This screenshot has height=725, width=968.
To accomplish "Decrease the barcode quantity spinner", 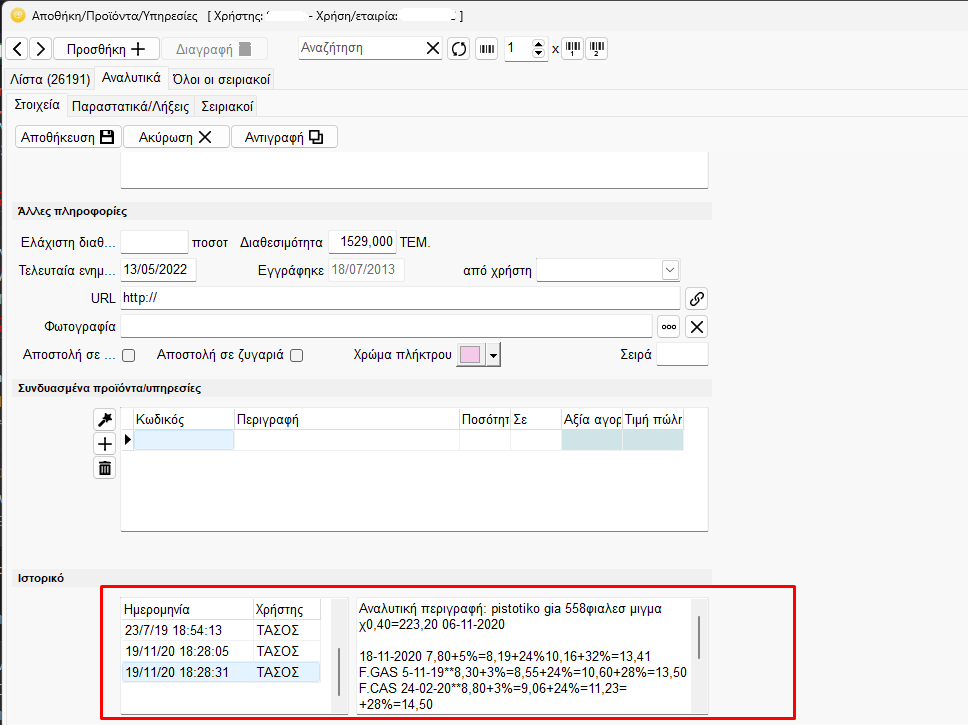I will pos(538,54).
